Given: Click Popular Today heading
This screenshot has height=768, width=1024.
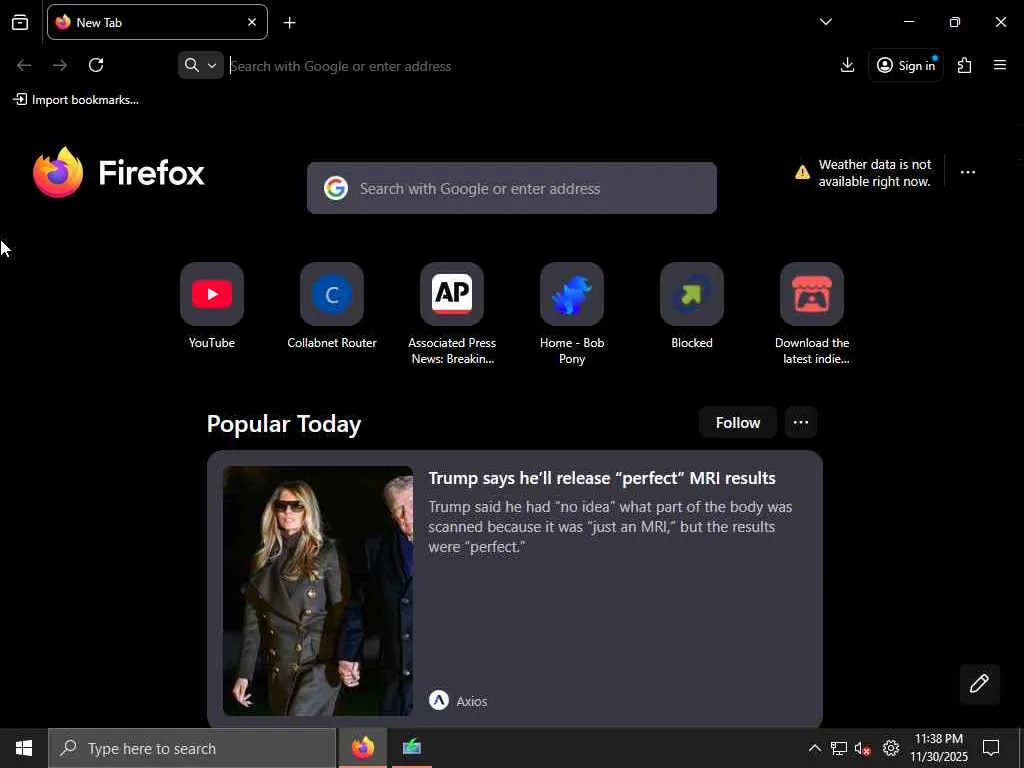Looking at the screenshot, I should point(284,424).
